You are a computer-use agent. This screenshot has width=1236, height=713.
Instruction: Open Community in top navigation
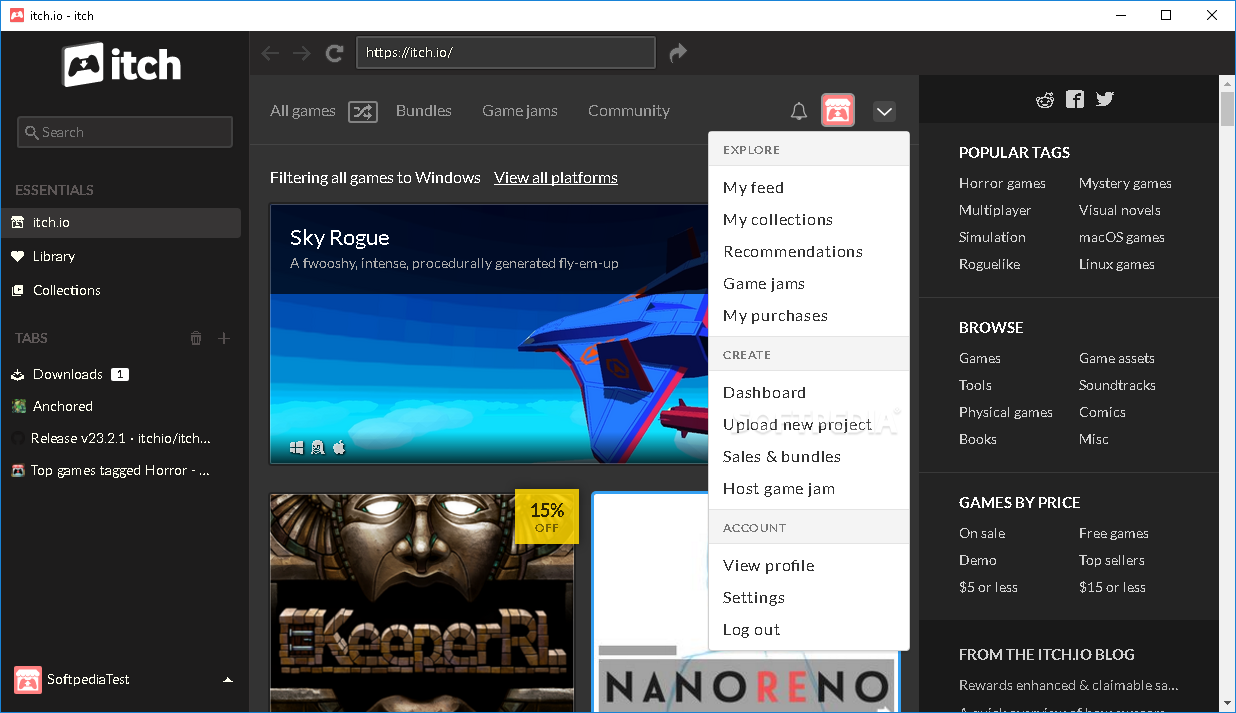coord(629,111)
